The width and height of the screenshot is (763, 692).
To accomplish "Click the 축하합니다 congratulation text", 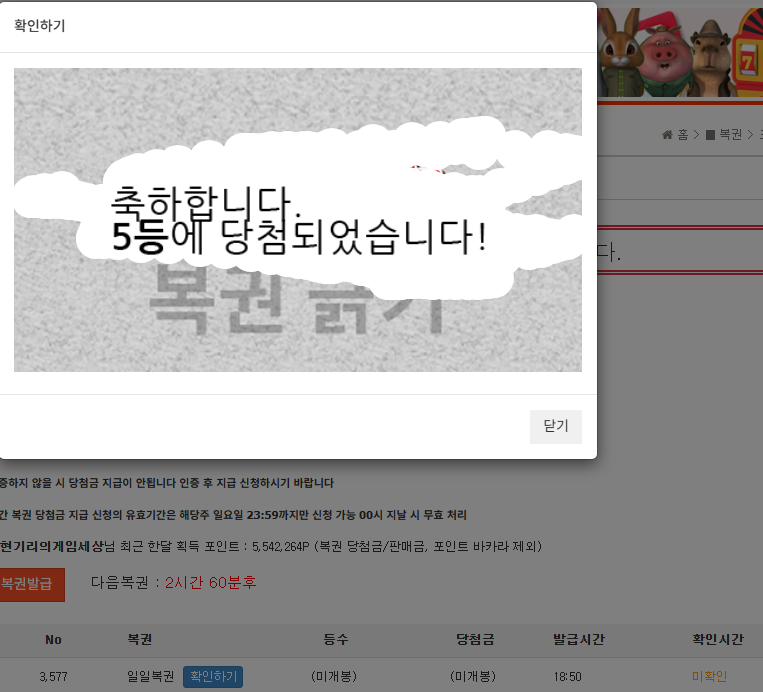I will point(205,201).
